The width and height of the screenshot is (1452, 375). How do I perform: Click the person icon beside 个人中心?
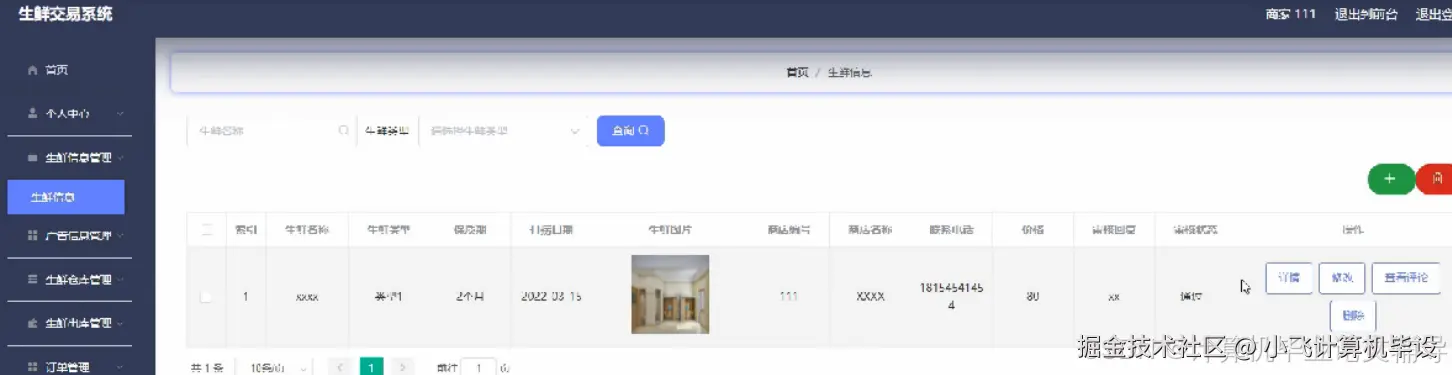coord(32,114)
